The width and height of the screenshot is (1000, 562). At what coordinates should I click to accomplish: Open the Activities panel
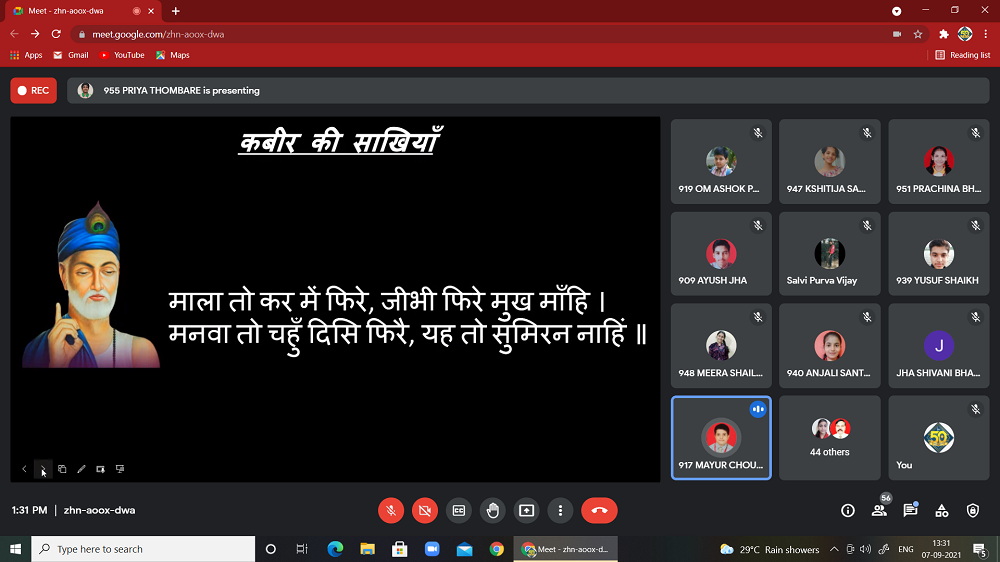pyautogui.click(x=942, y=510)
